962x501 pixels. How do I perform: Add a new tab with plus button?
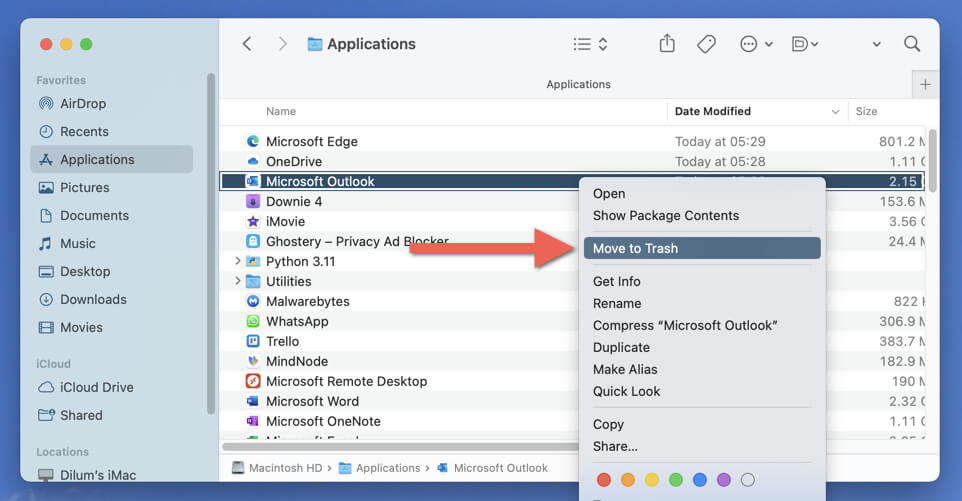[x=925, y=85]
